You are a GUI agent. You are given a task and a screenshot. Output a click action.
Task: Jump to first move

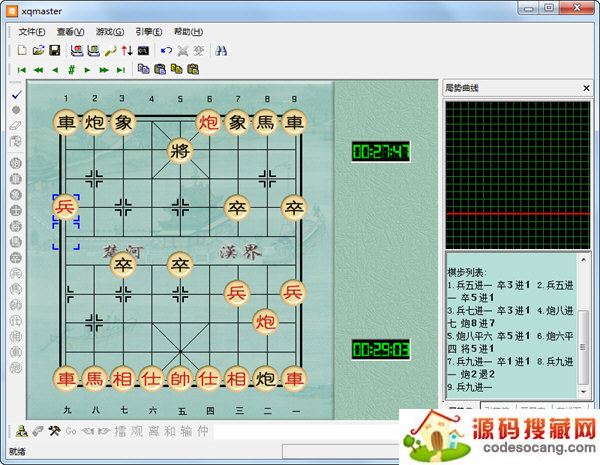click(22, 70)
